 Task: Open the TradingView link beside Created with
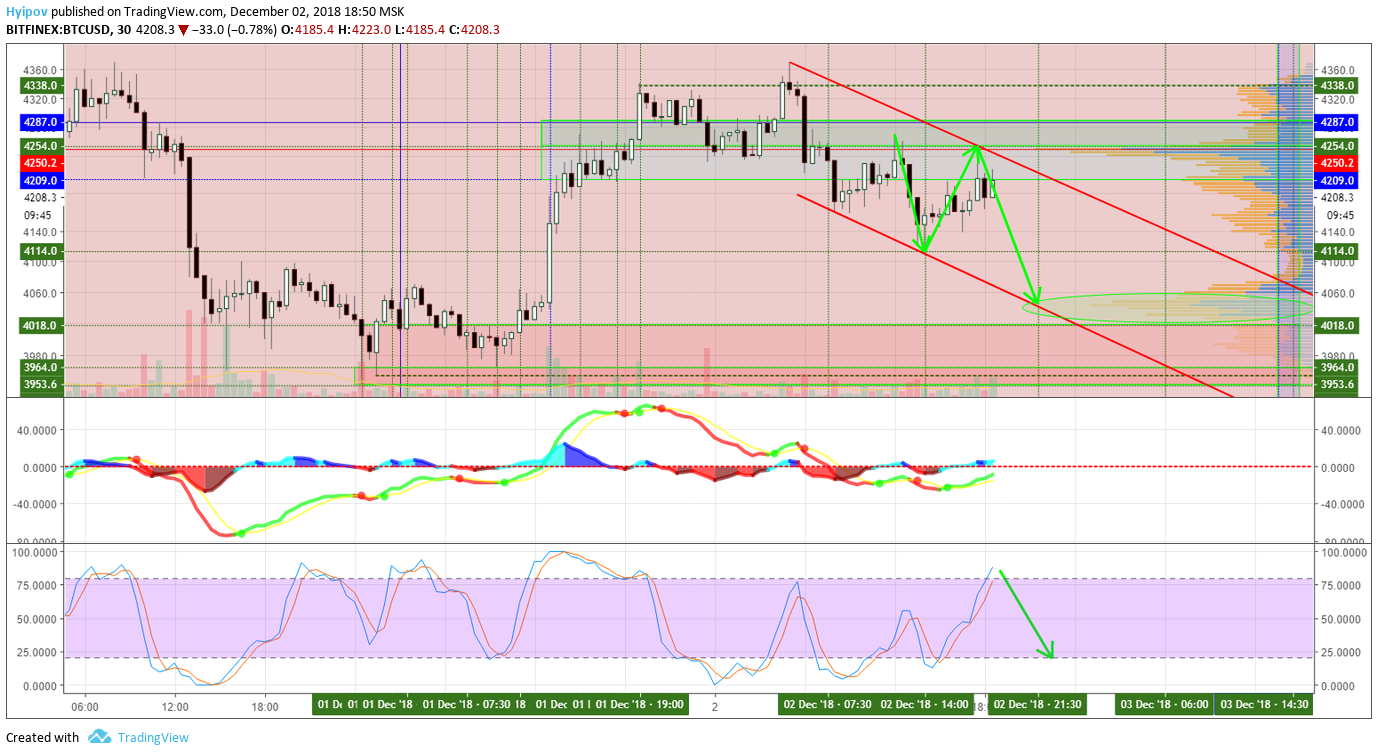tap(153, 738)
